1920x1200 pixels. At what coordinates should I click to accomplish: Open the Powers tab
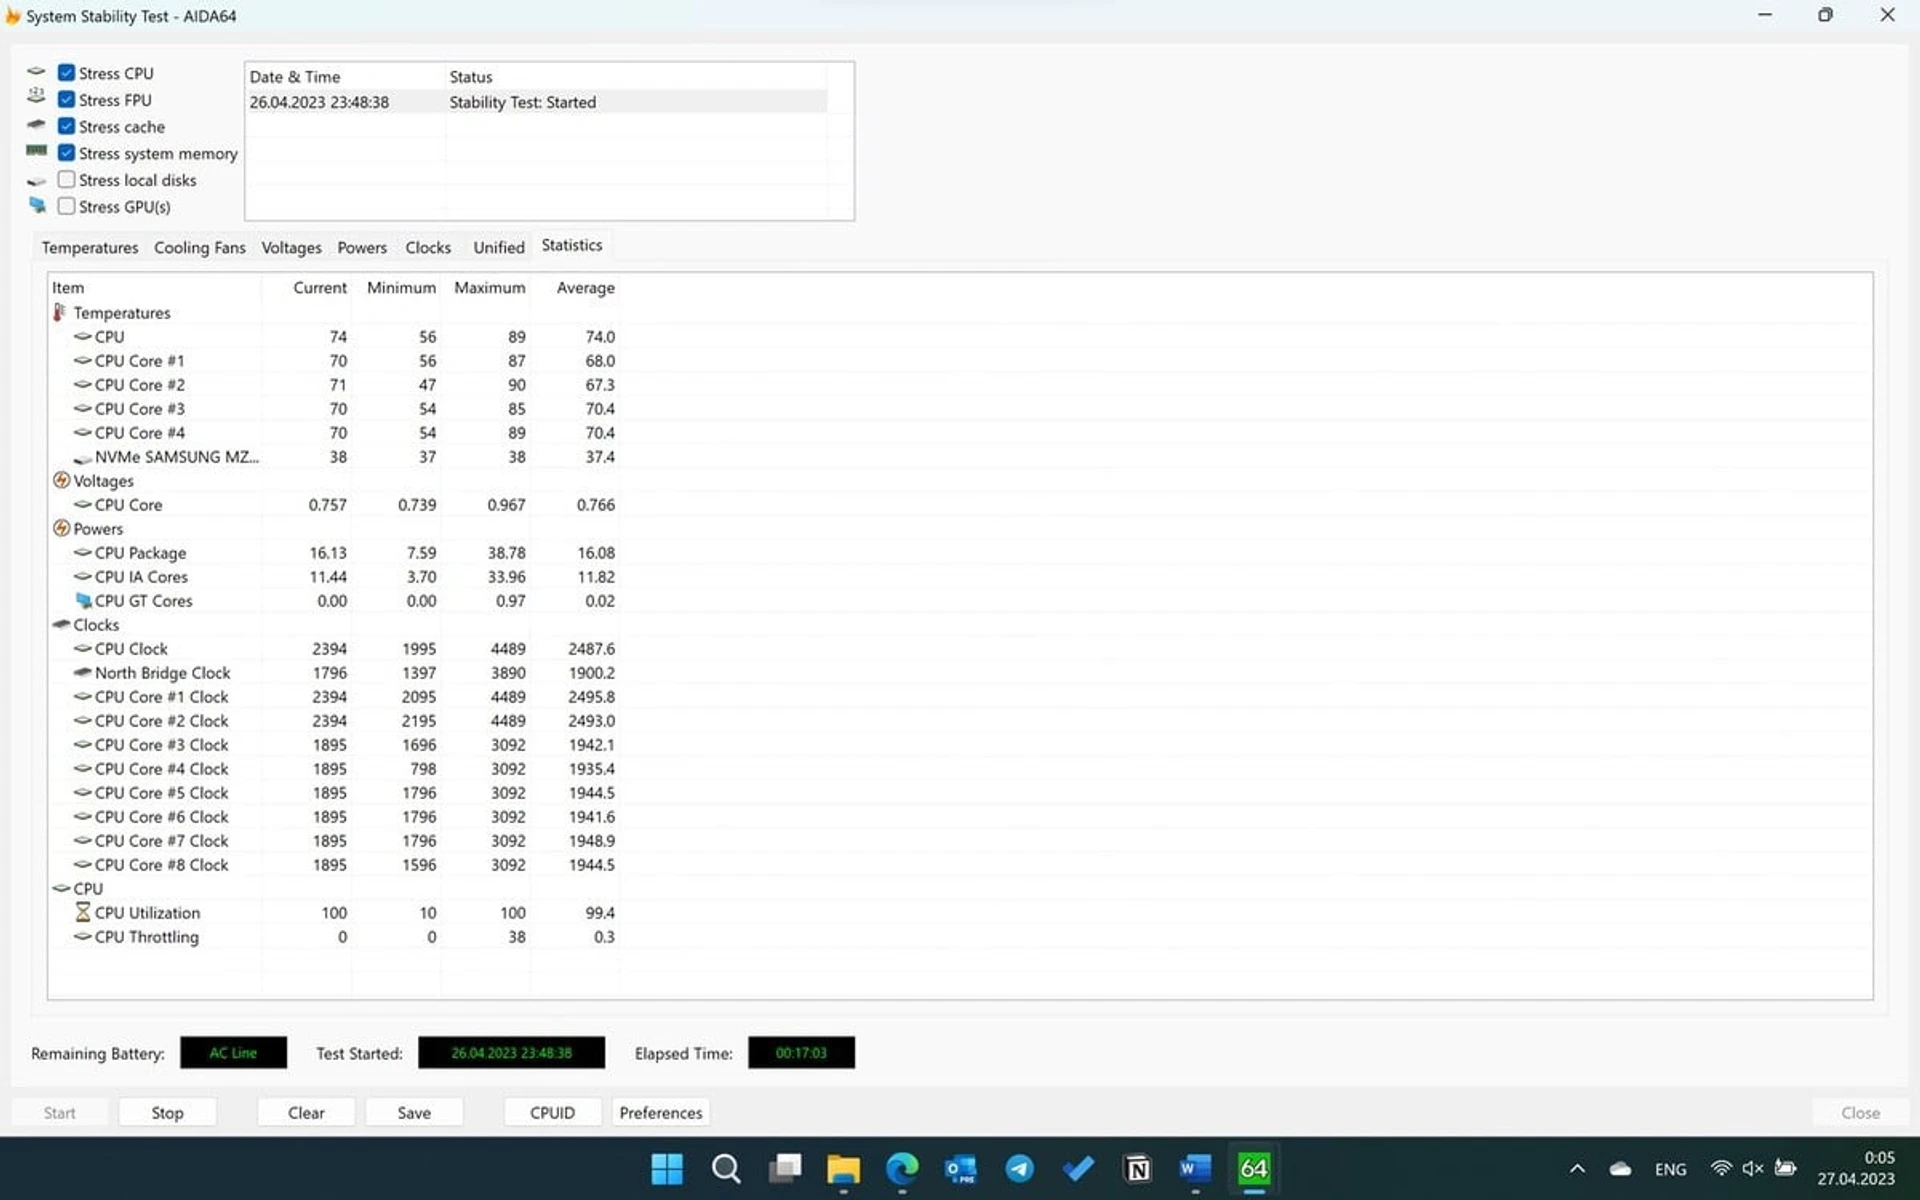(362, 247)
